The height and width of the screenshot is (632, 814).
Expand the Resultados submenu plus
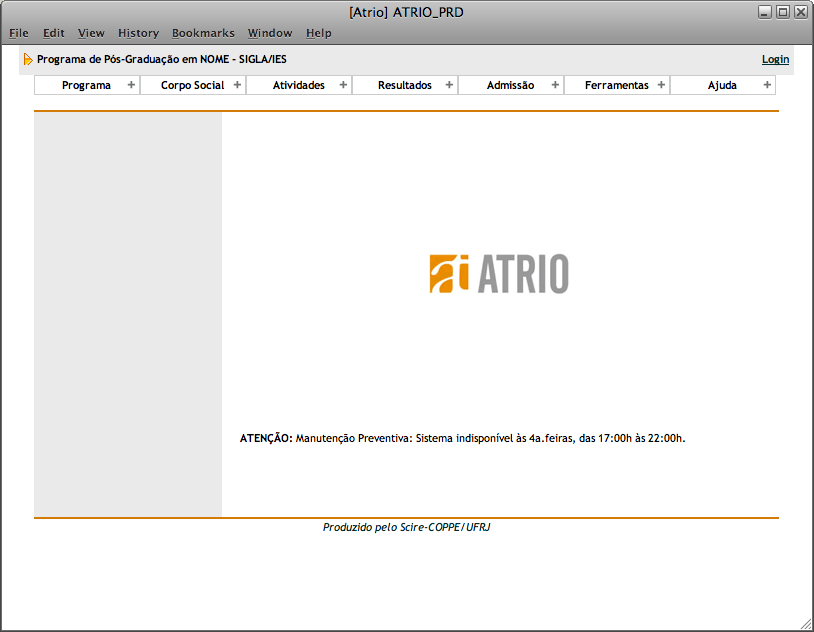click(449, 85)
